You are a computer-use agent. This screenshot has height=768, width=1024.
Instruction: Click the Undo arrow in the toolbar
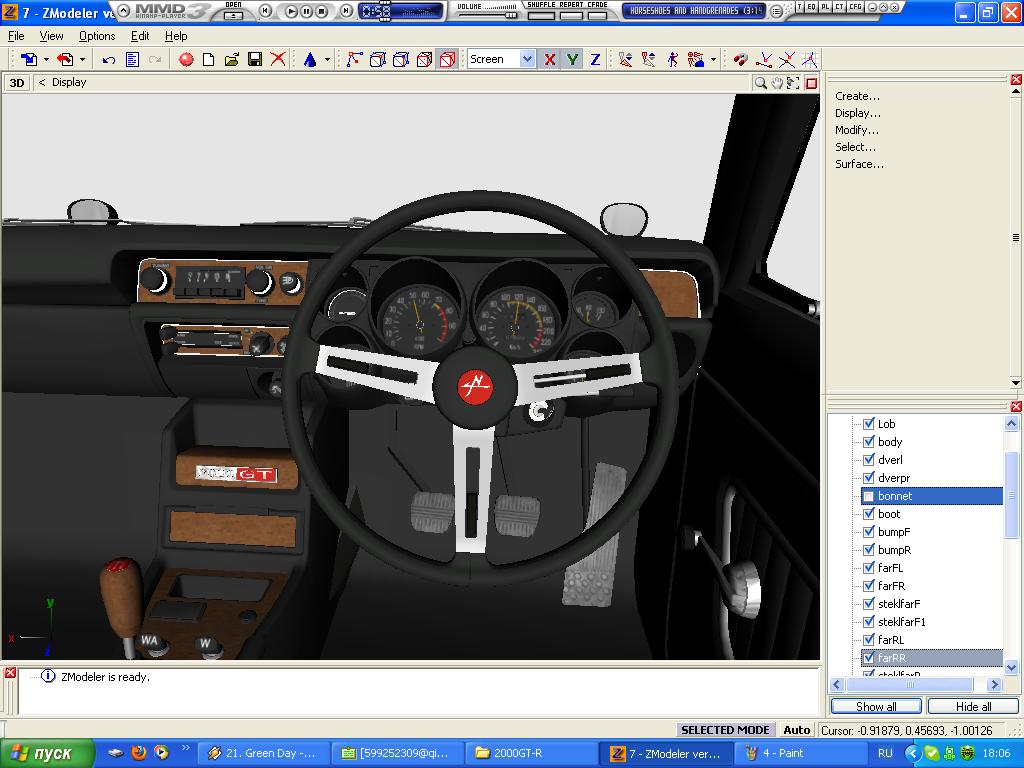coord(109,60)
